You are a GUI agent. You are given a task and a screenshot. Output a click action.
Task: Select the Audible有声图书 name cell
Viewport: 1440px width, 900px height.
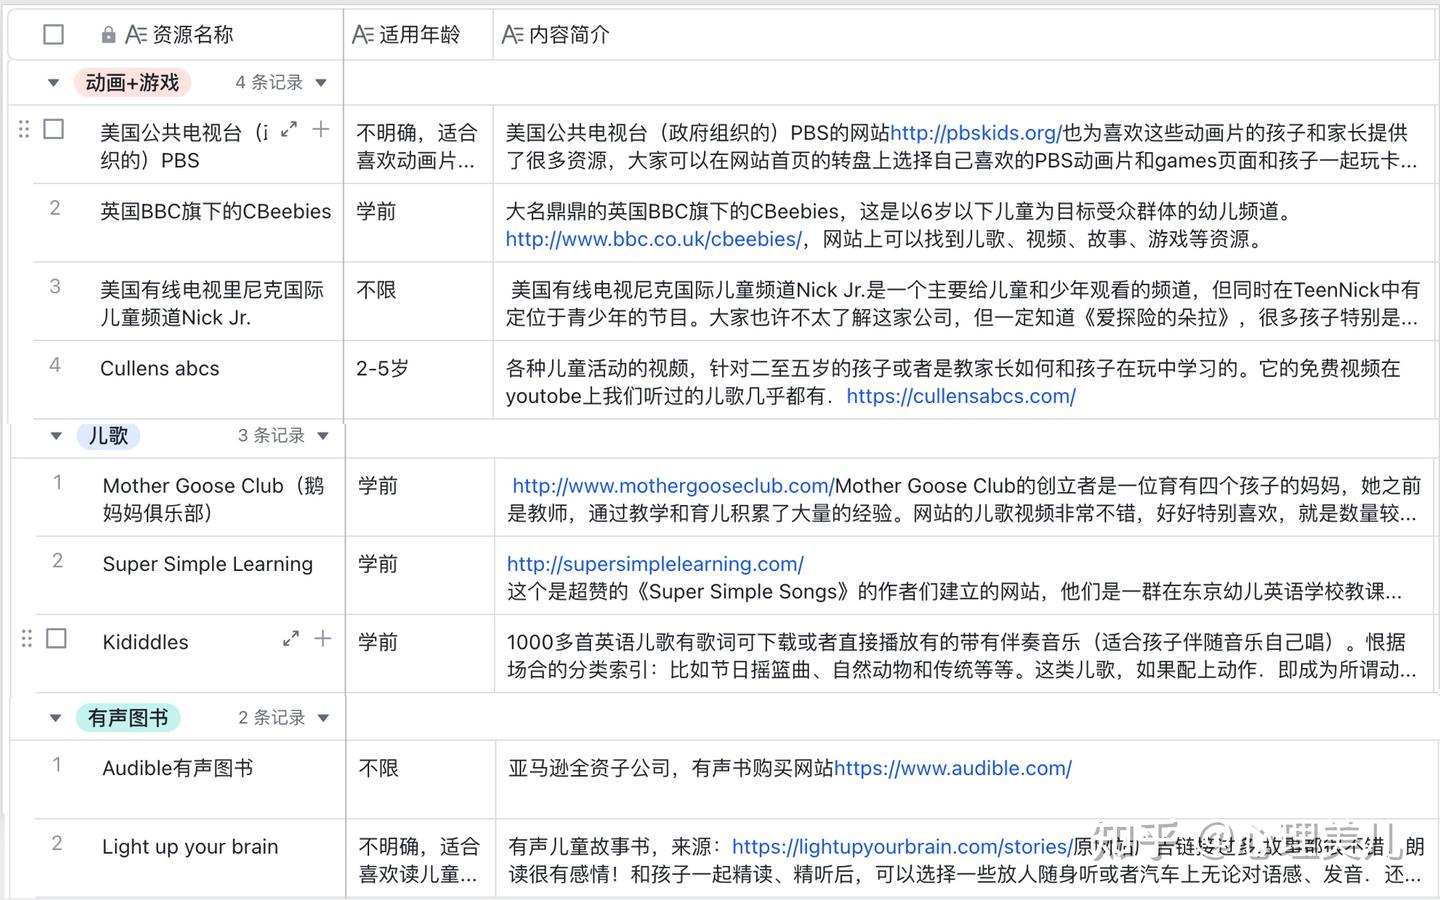[178, 768]
